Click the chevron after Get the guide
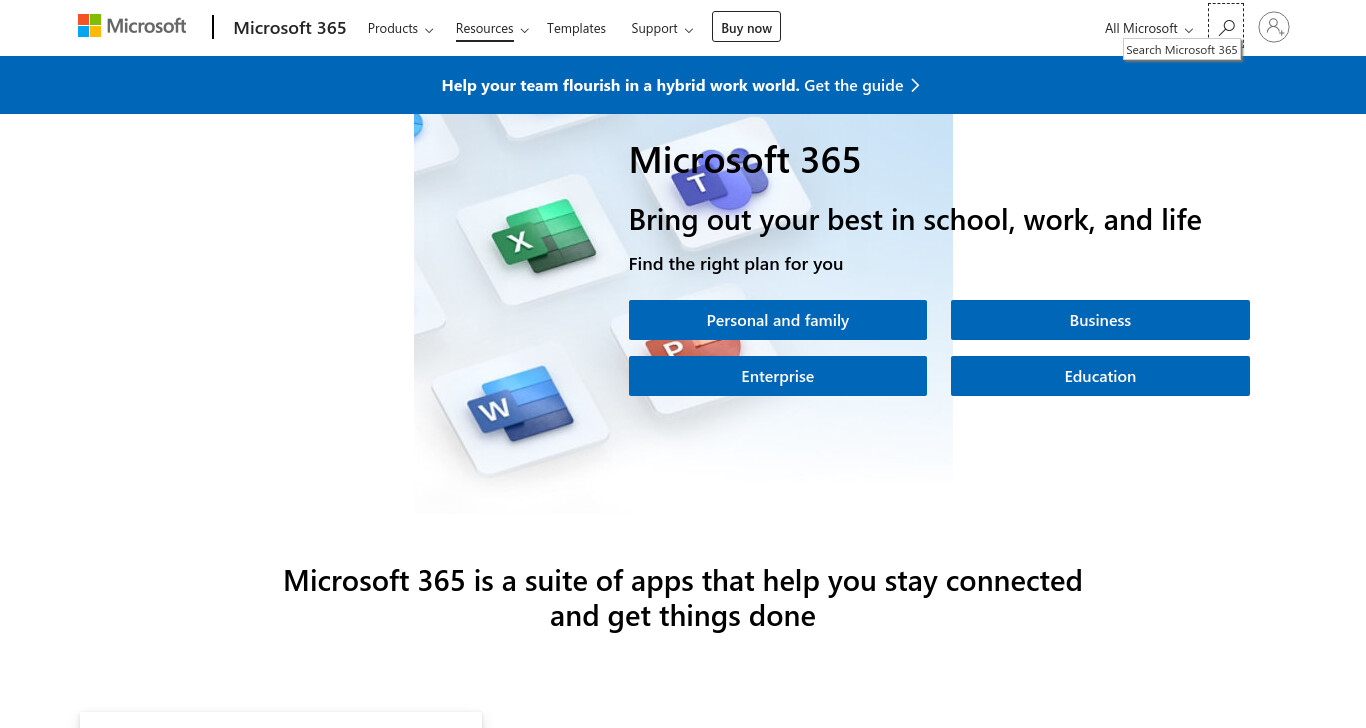This screenshot has height=728, width=1366. click(915, 85)
